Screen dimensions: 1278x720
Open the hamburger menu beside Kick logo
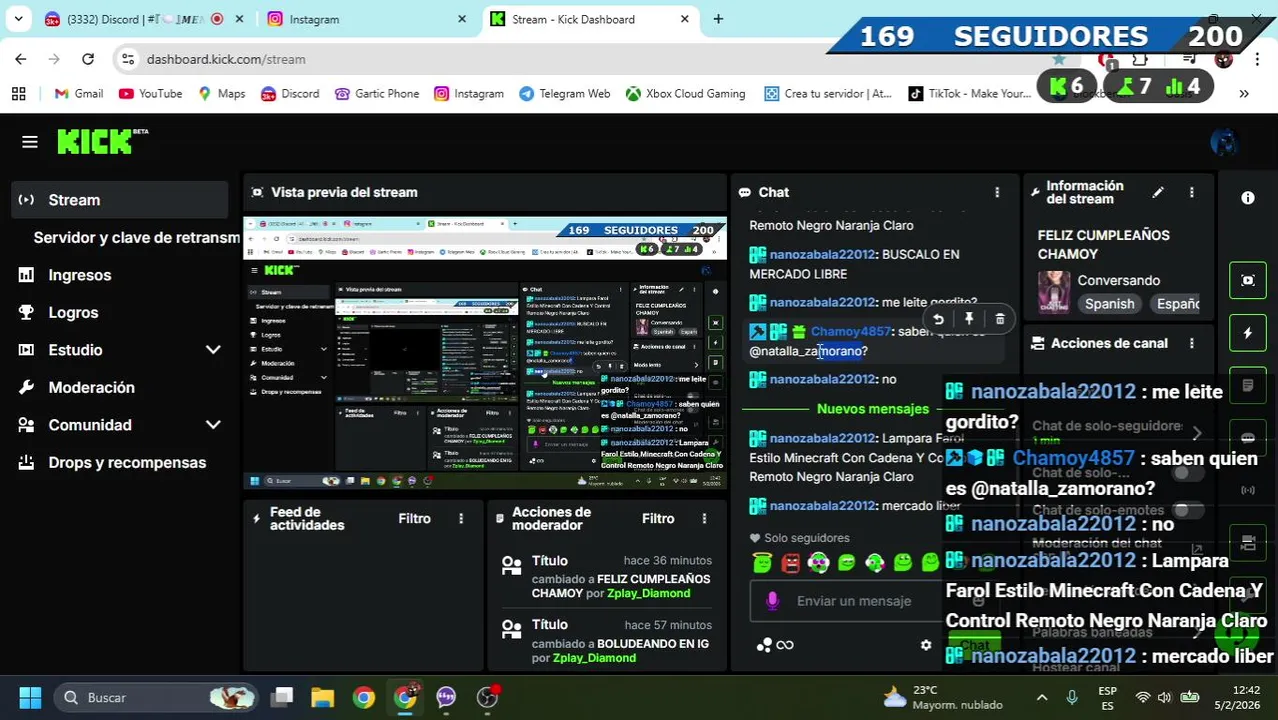[x=30, y=142]
